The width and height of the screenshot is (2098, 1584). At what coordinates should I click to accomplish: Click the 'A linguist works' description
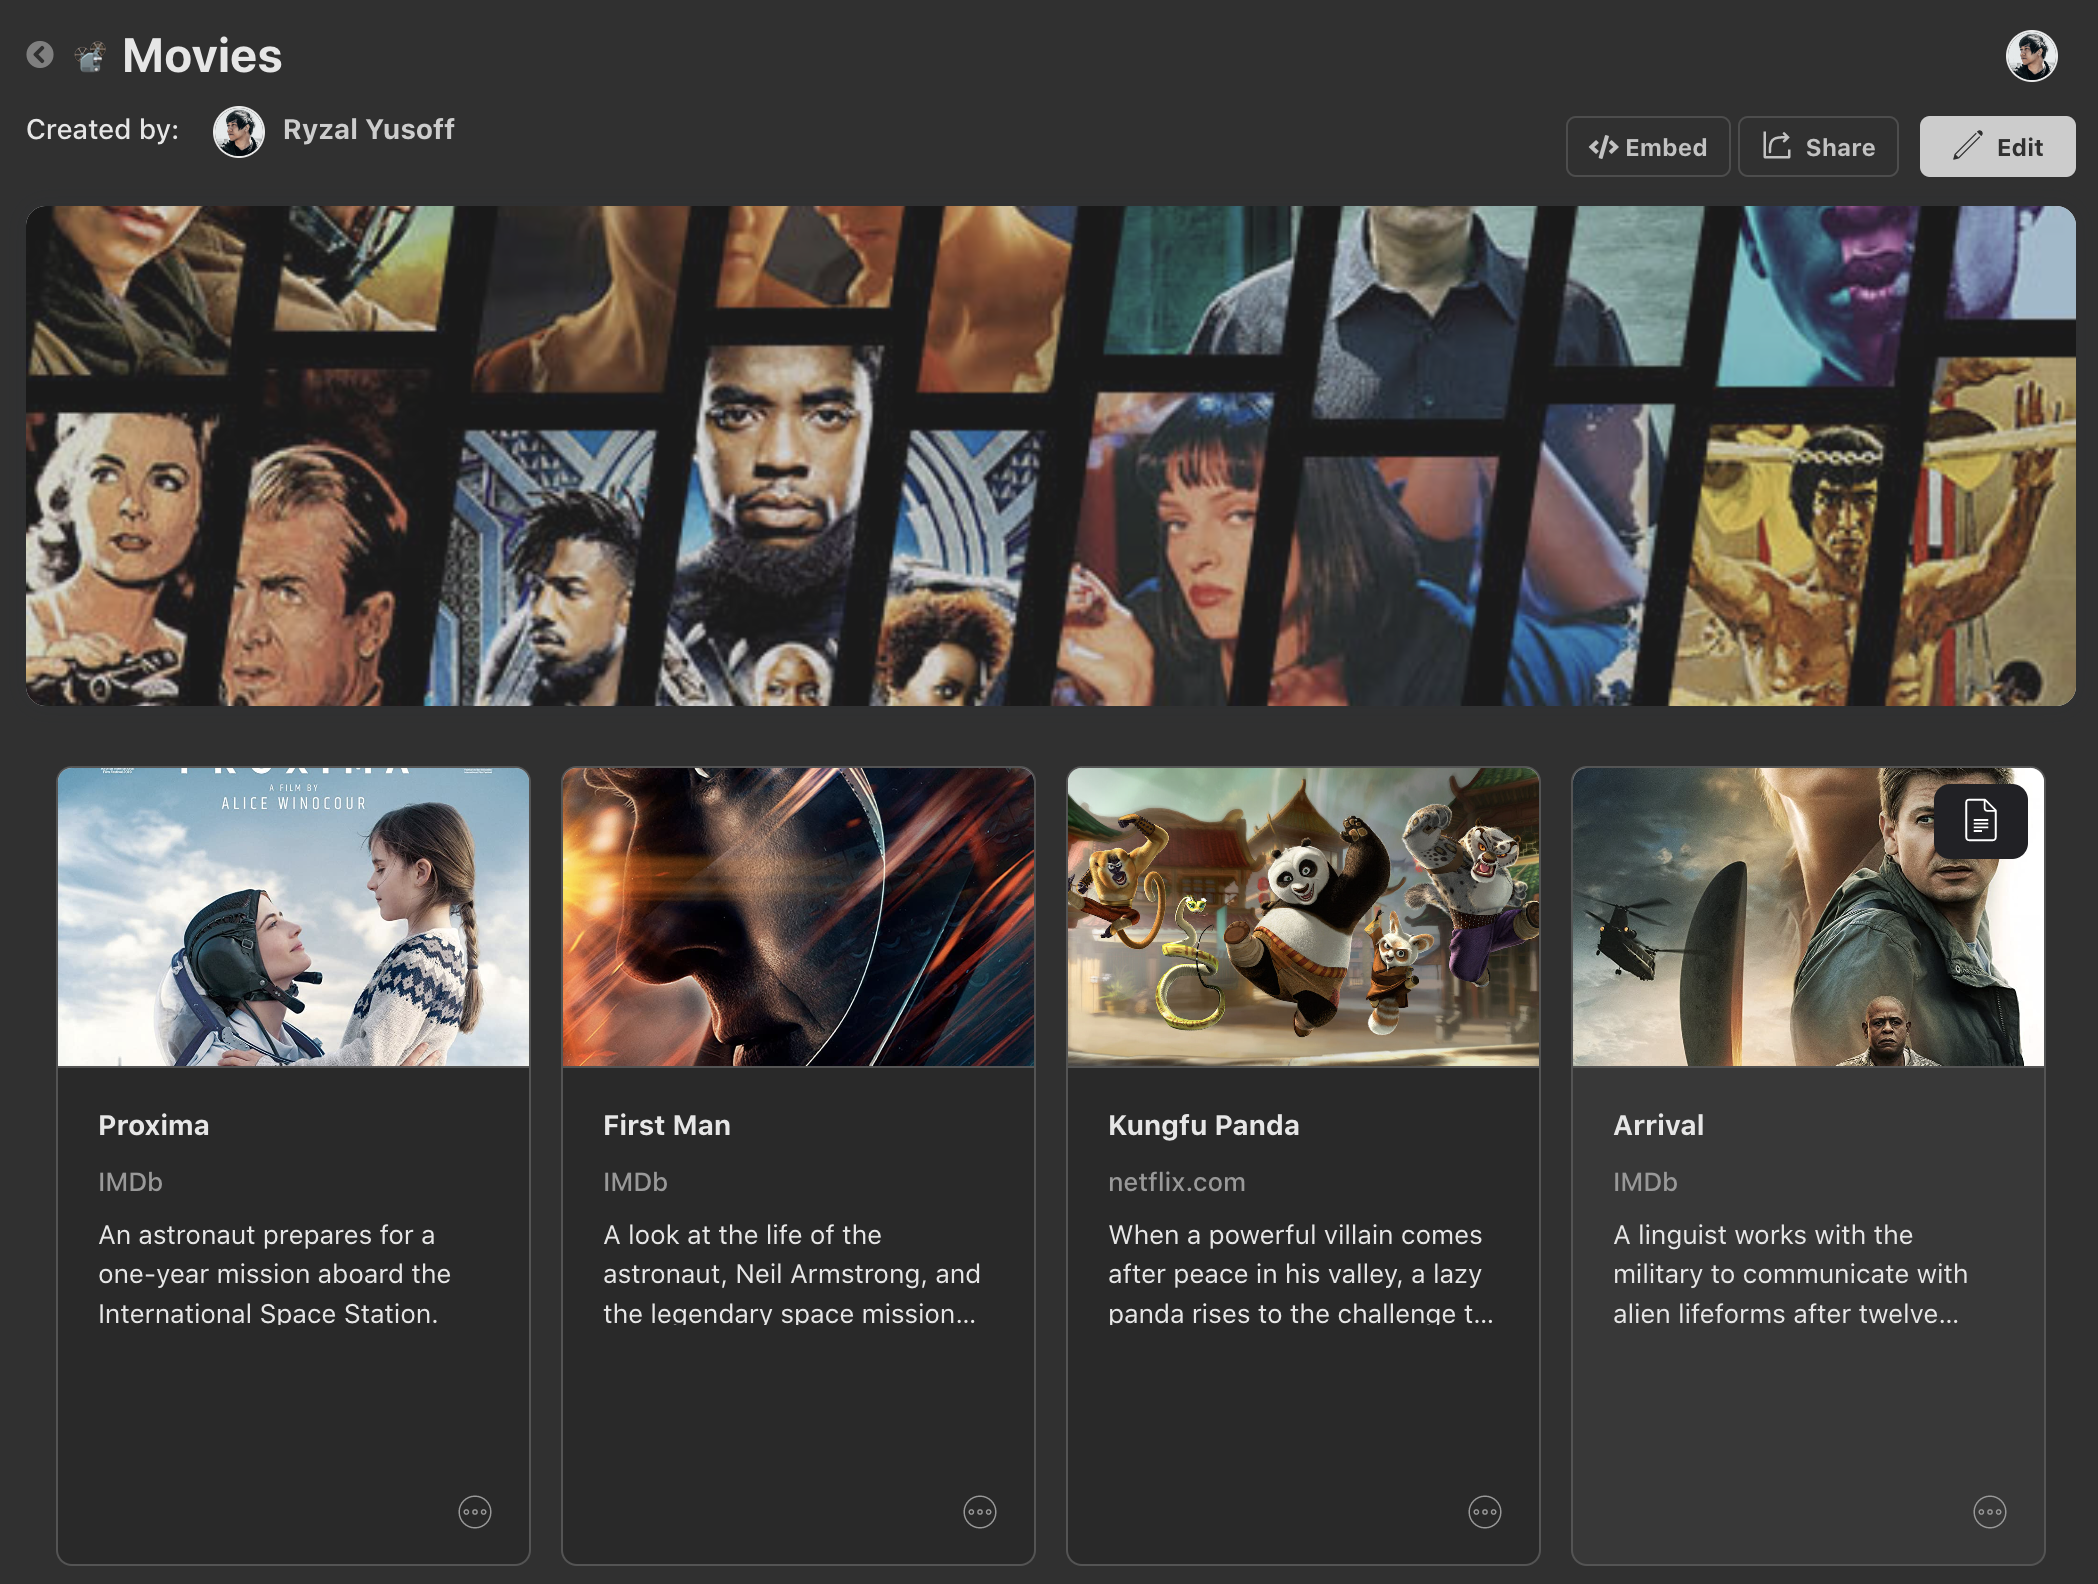coord(1790,1274)
